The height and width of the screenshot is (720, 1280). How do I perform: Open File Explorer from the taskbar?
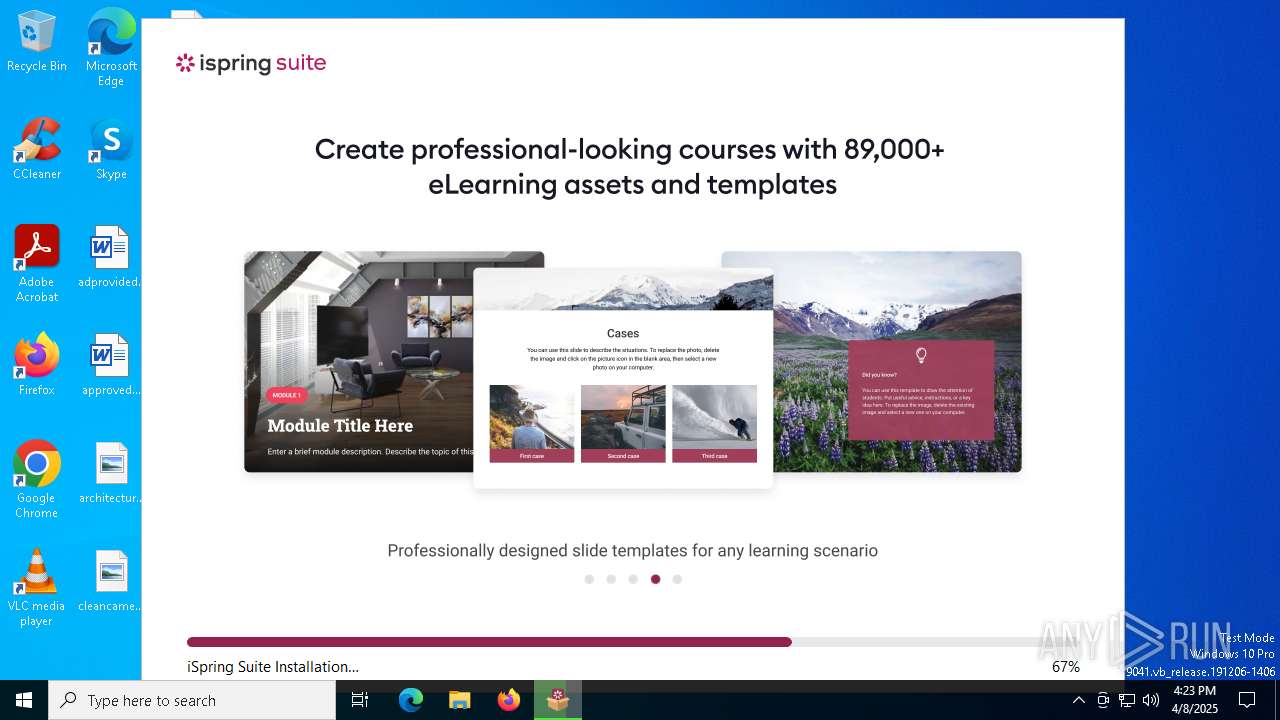(x=460, y=700)
